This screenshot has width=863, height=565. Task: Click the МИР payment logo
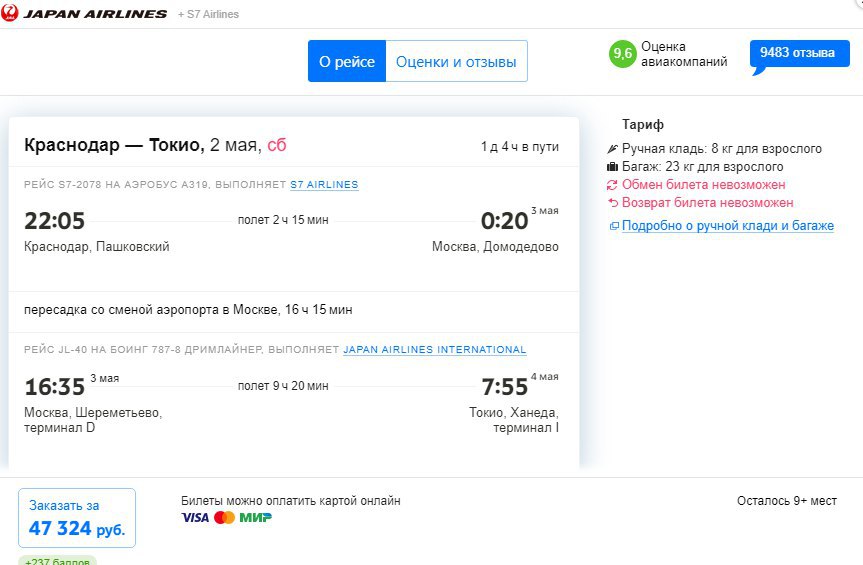[x=255, y=518]
